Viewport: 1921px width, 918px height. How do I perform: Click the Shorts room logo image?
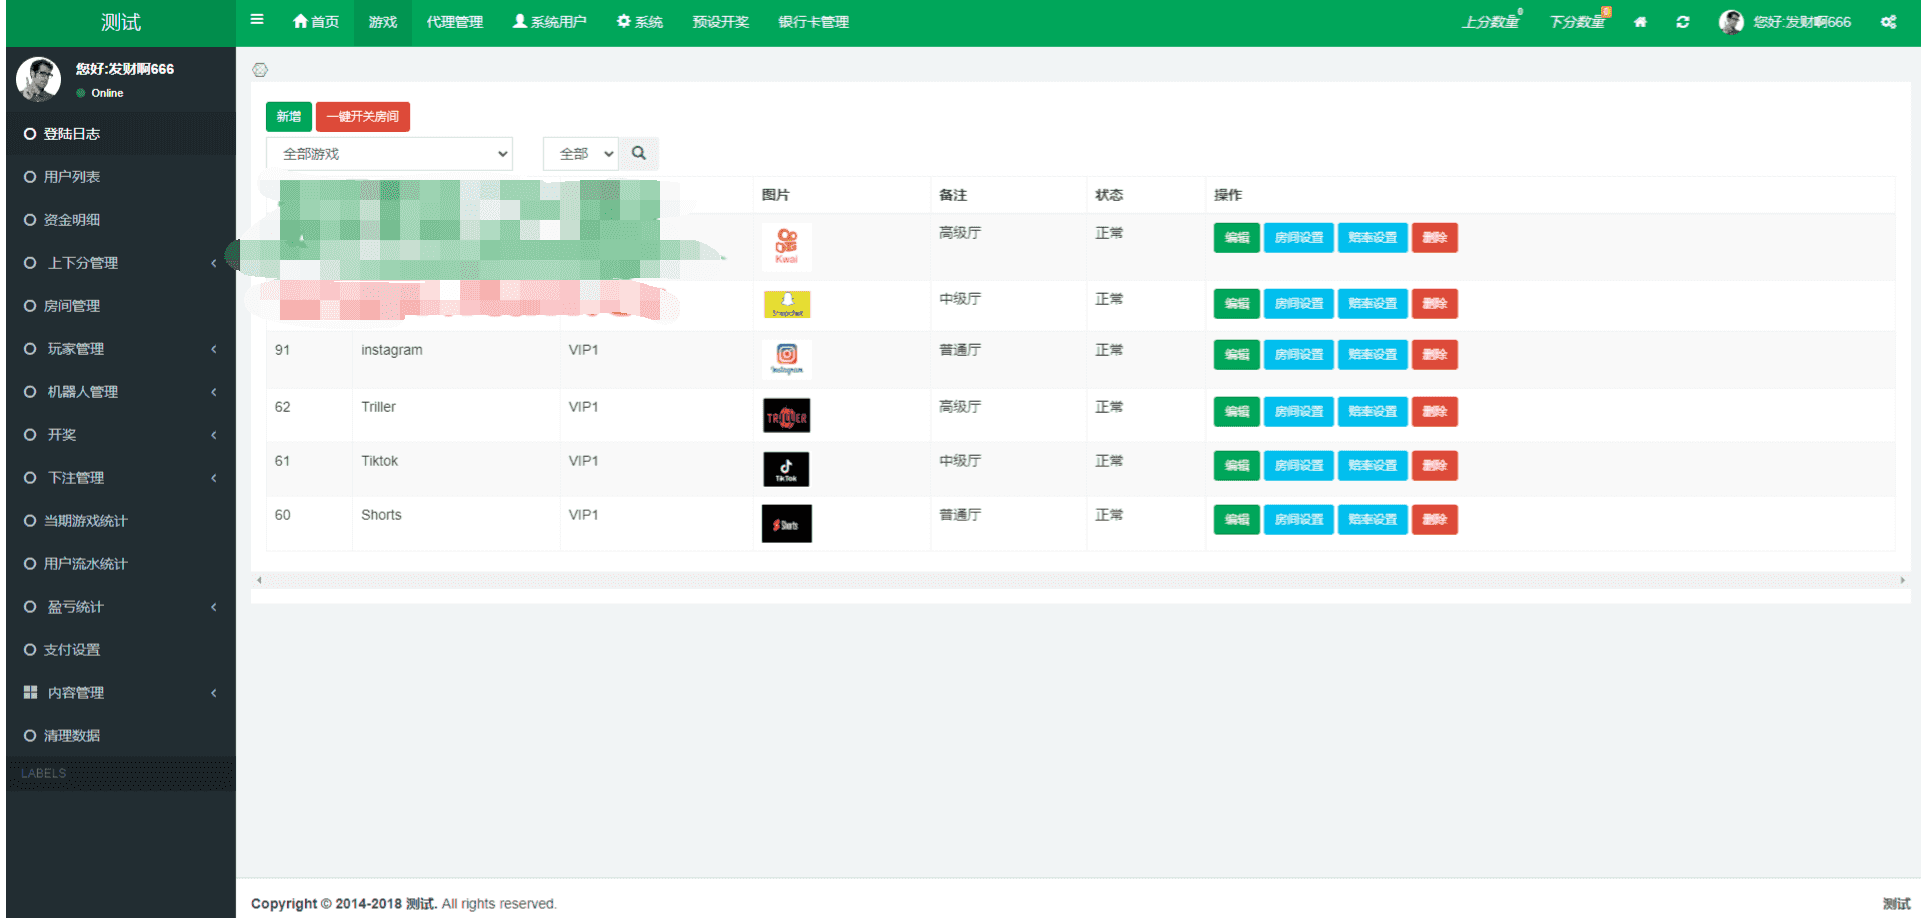pos(787,524)
